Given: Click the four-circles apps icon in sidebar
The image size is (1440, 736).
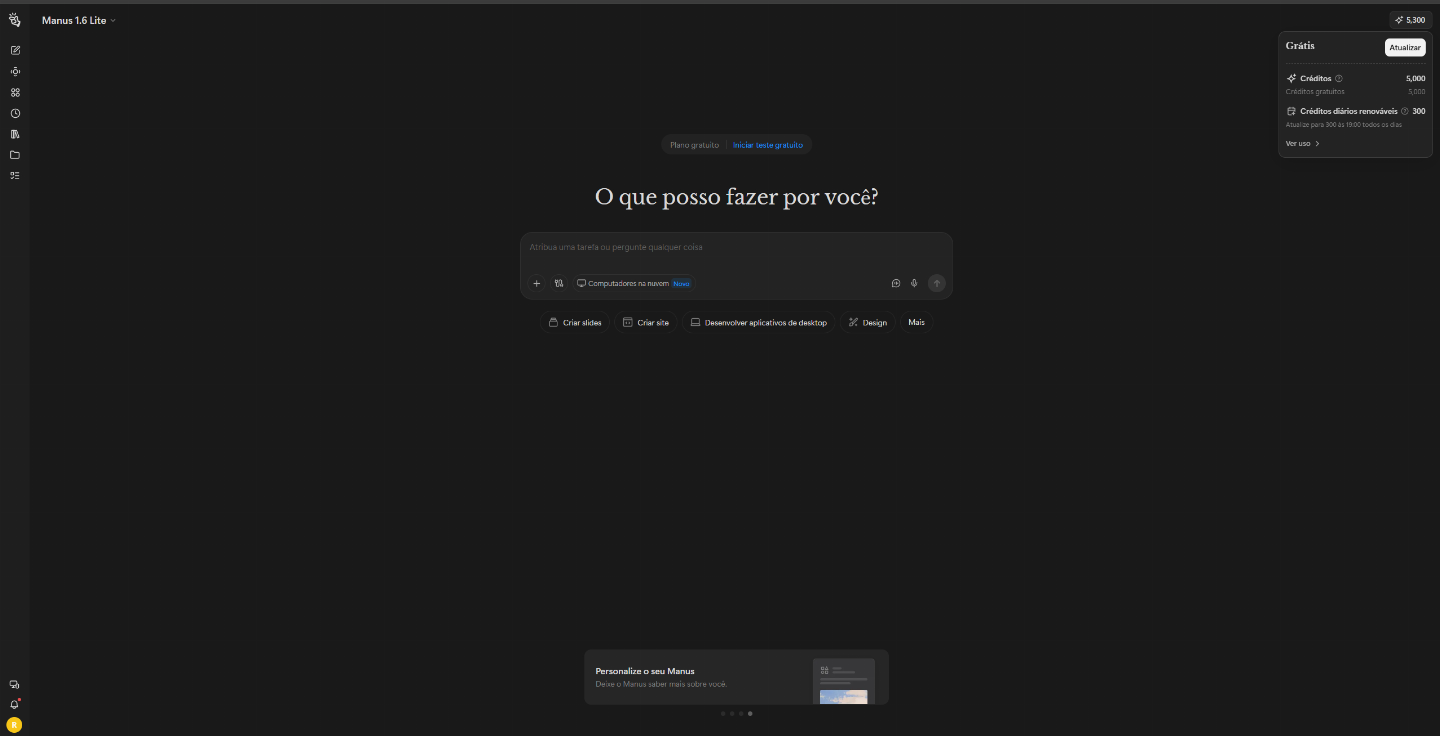Looking at the screenshot, I should pyautogui.click(x=15, y=92).
